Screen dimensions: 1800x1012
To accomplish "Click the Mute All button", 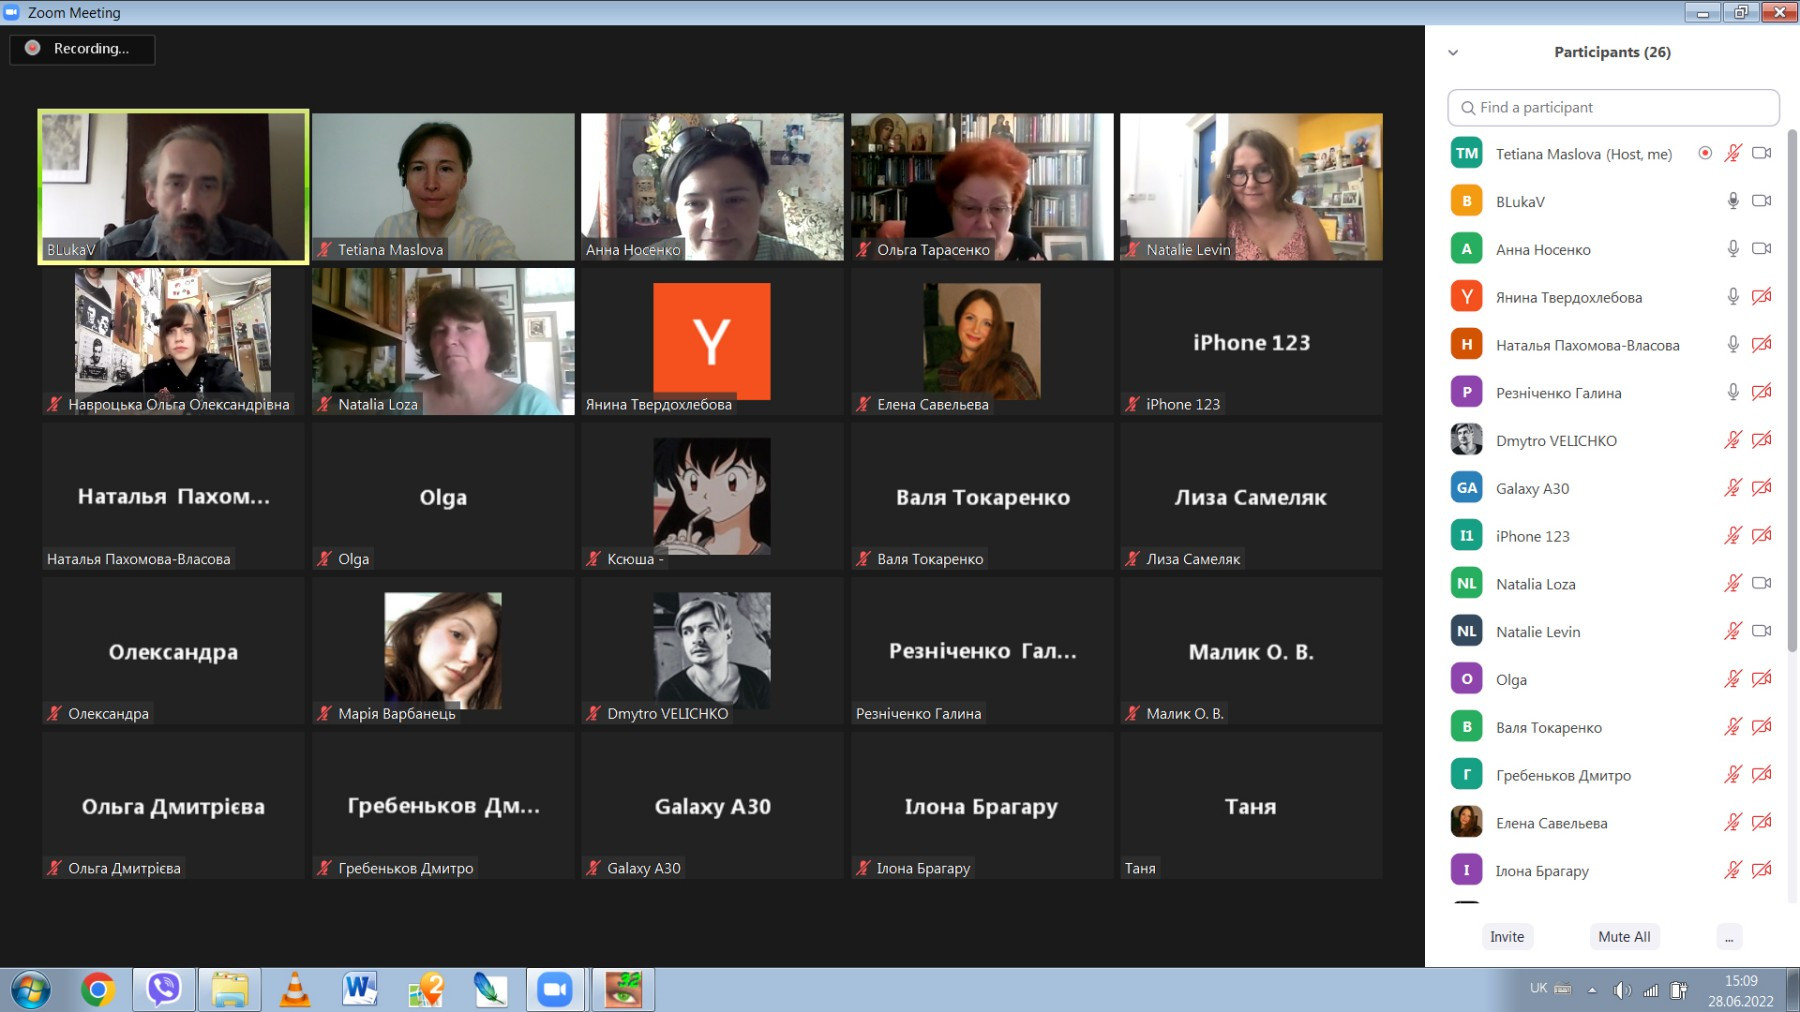I will click(1624, 937).
